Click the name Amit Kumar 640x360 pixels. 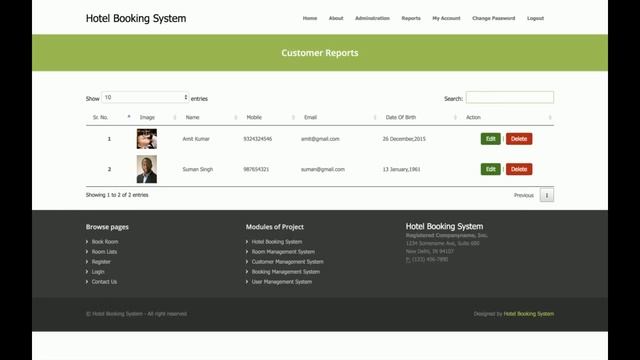tap(196, 139)
